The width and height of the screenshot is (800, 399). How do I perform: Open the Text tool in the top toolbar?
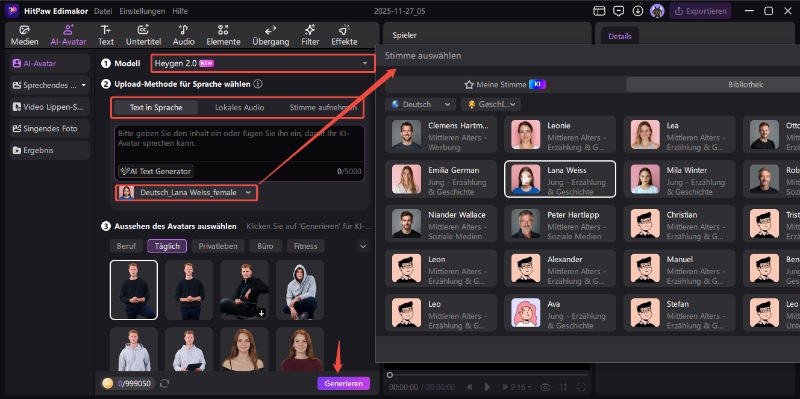point(106,35)
